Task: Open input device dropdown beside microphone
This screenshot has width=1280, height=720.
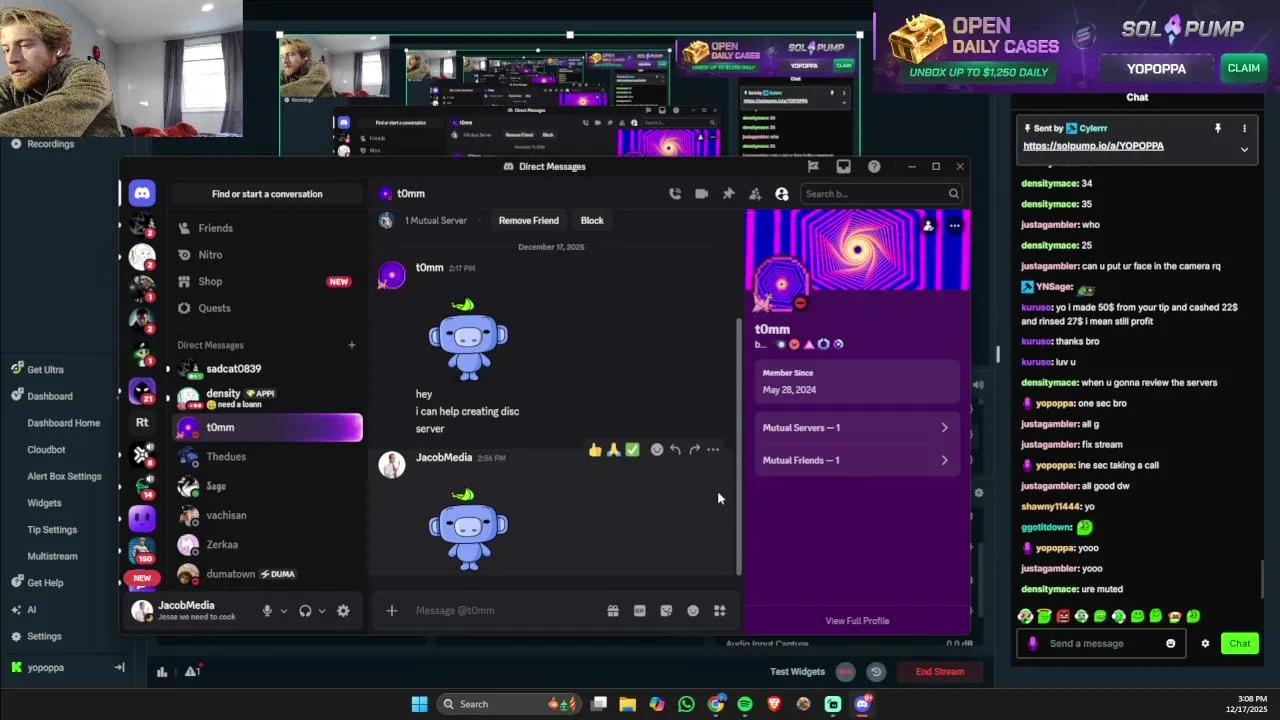Action: (284, 611)
